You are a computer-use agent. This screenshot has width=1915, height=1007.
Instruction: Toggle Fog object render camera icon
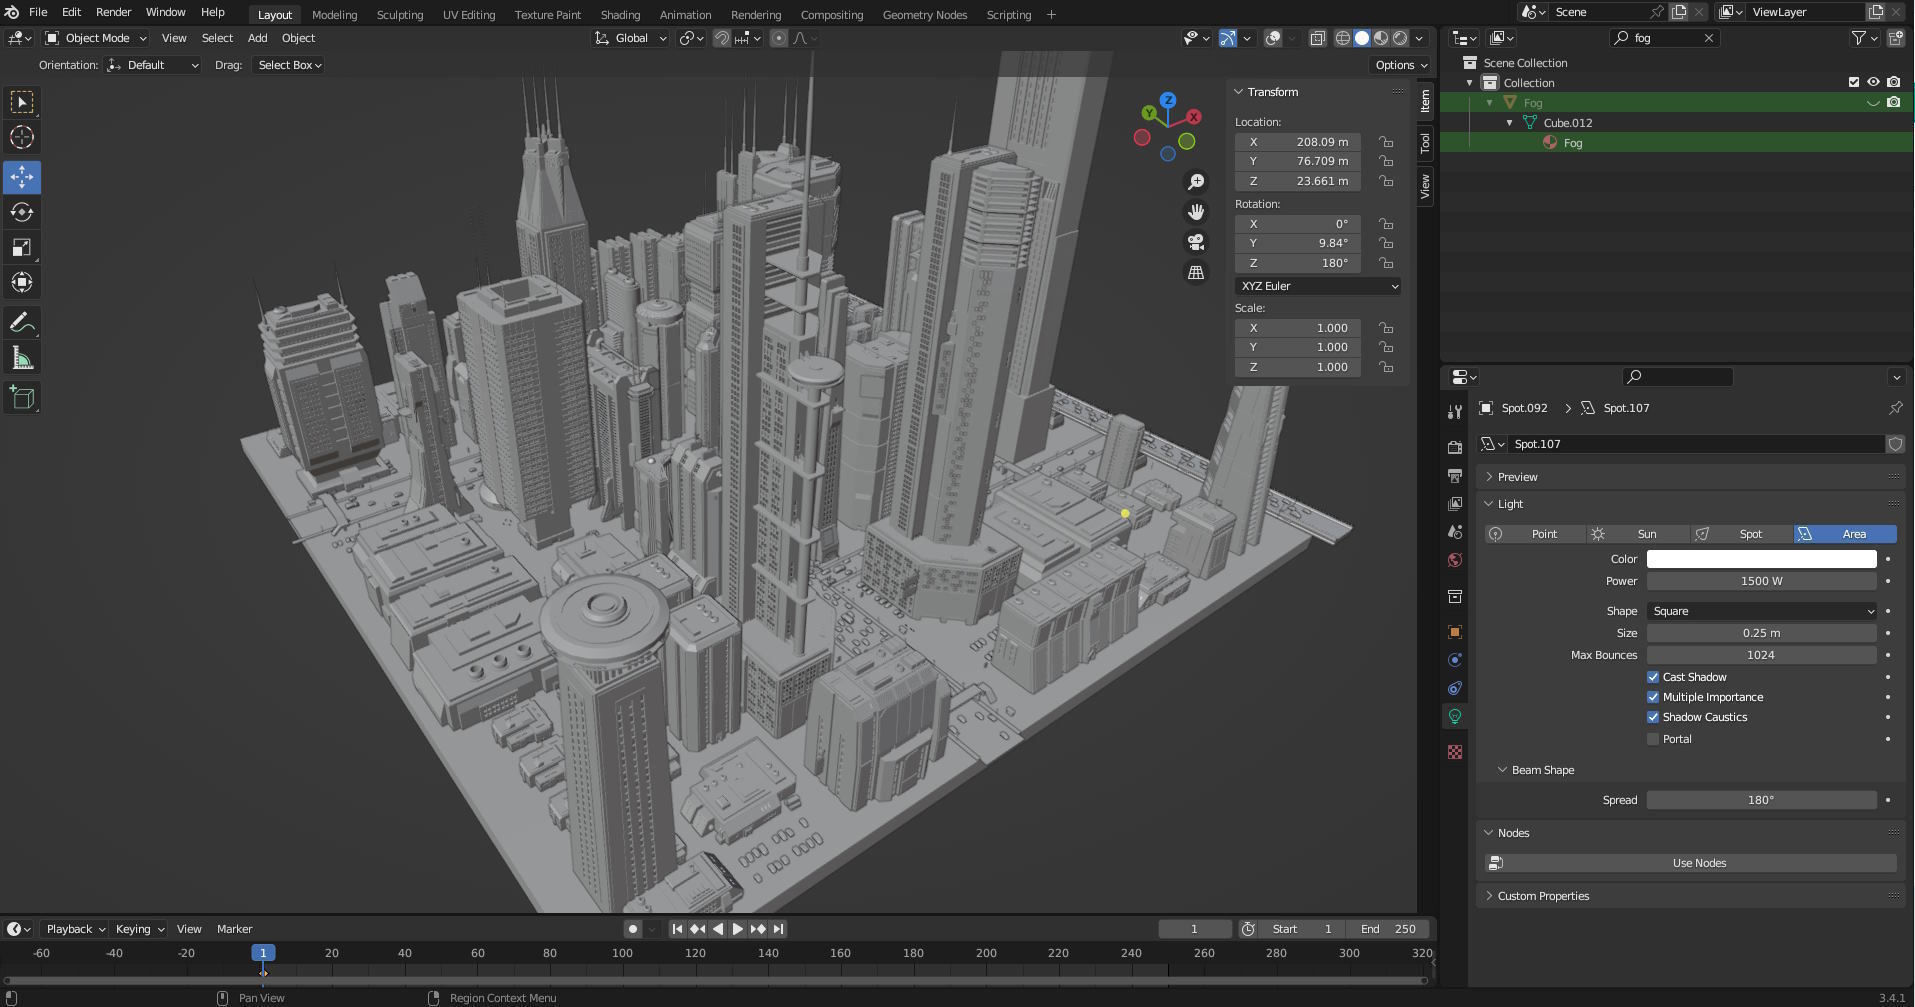point(1893,103)
